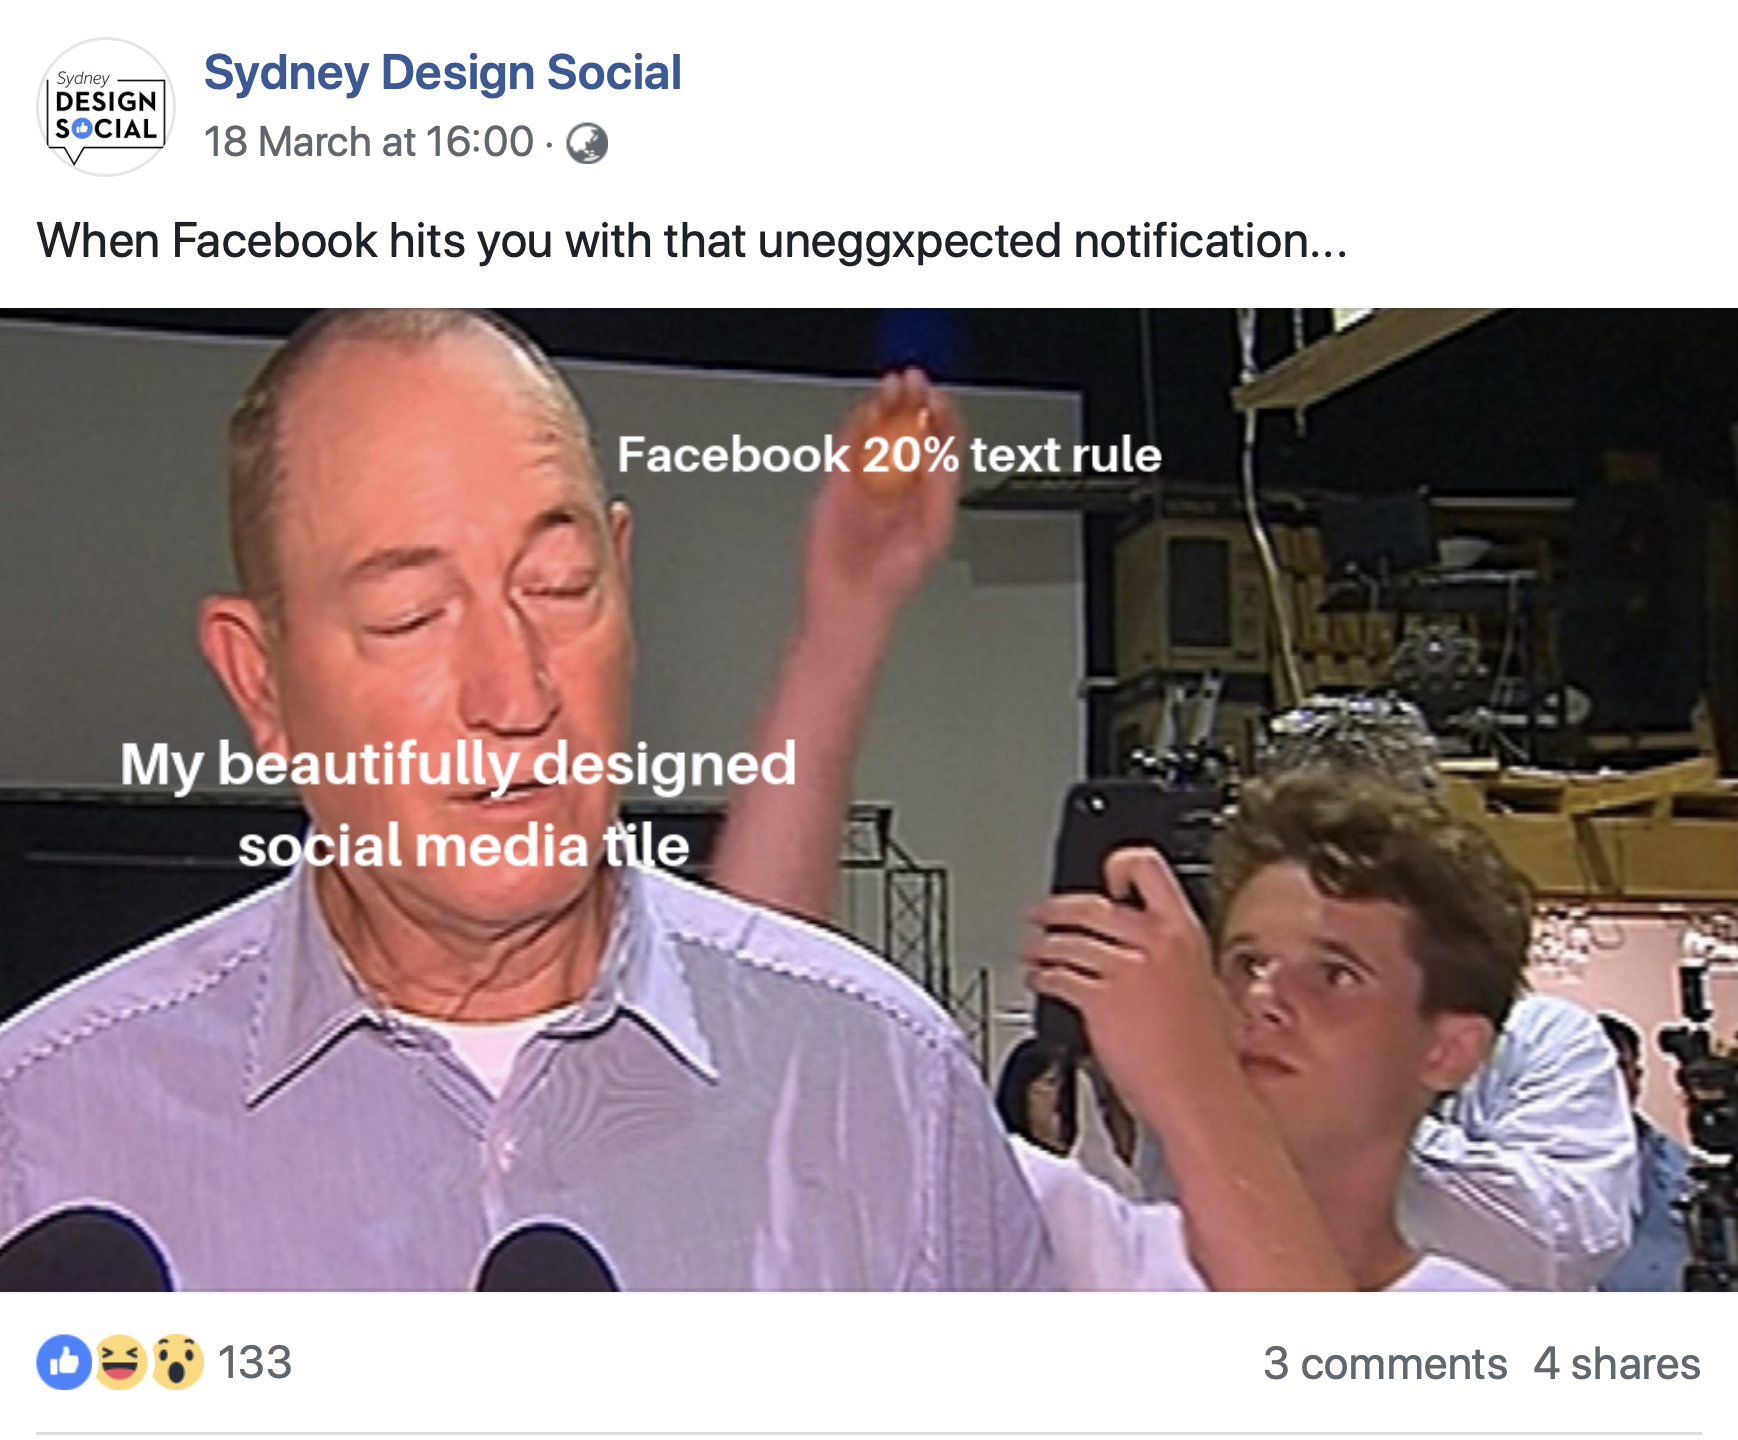Open the Sydney Design Social profile picture
1738x1440 pixels.
106,107
